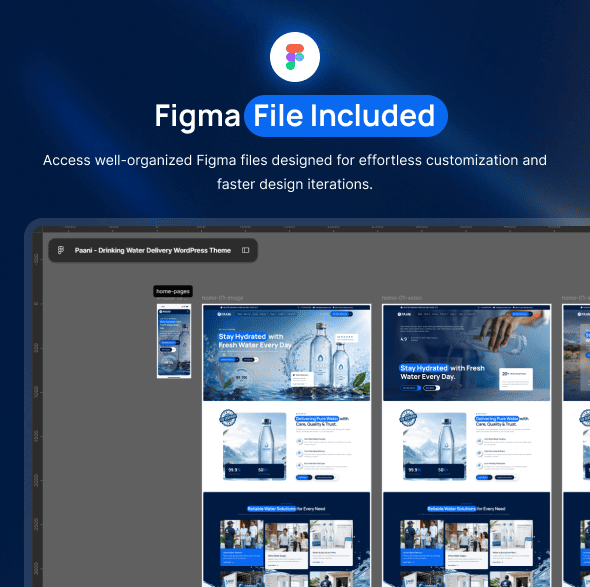Select the home-01-image frame label
This screenshot has height=587, width=590.
click(222, 298)
